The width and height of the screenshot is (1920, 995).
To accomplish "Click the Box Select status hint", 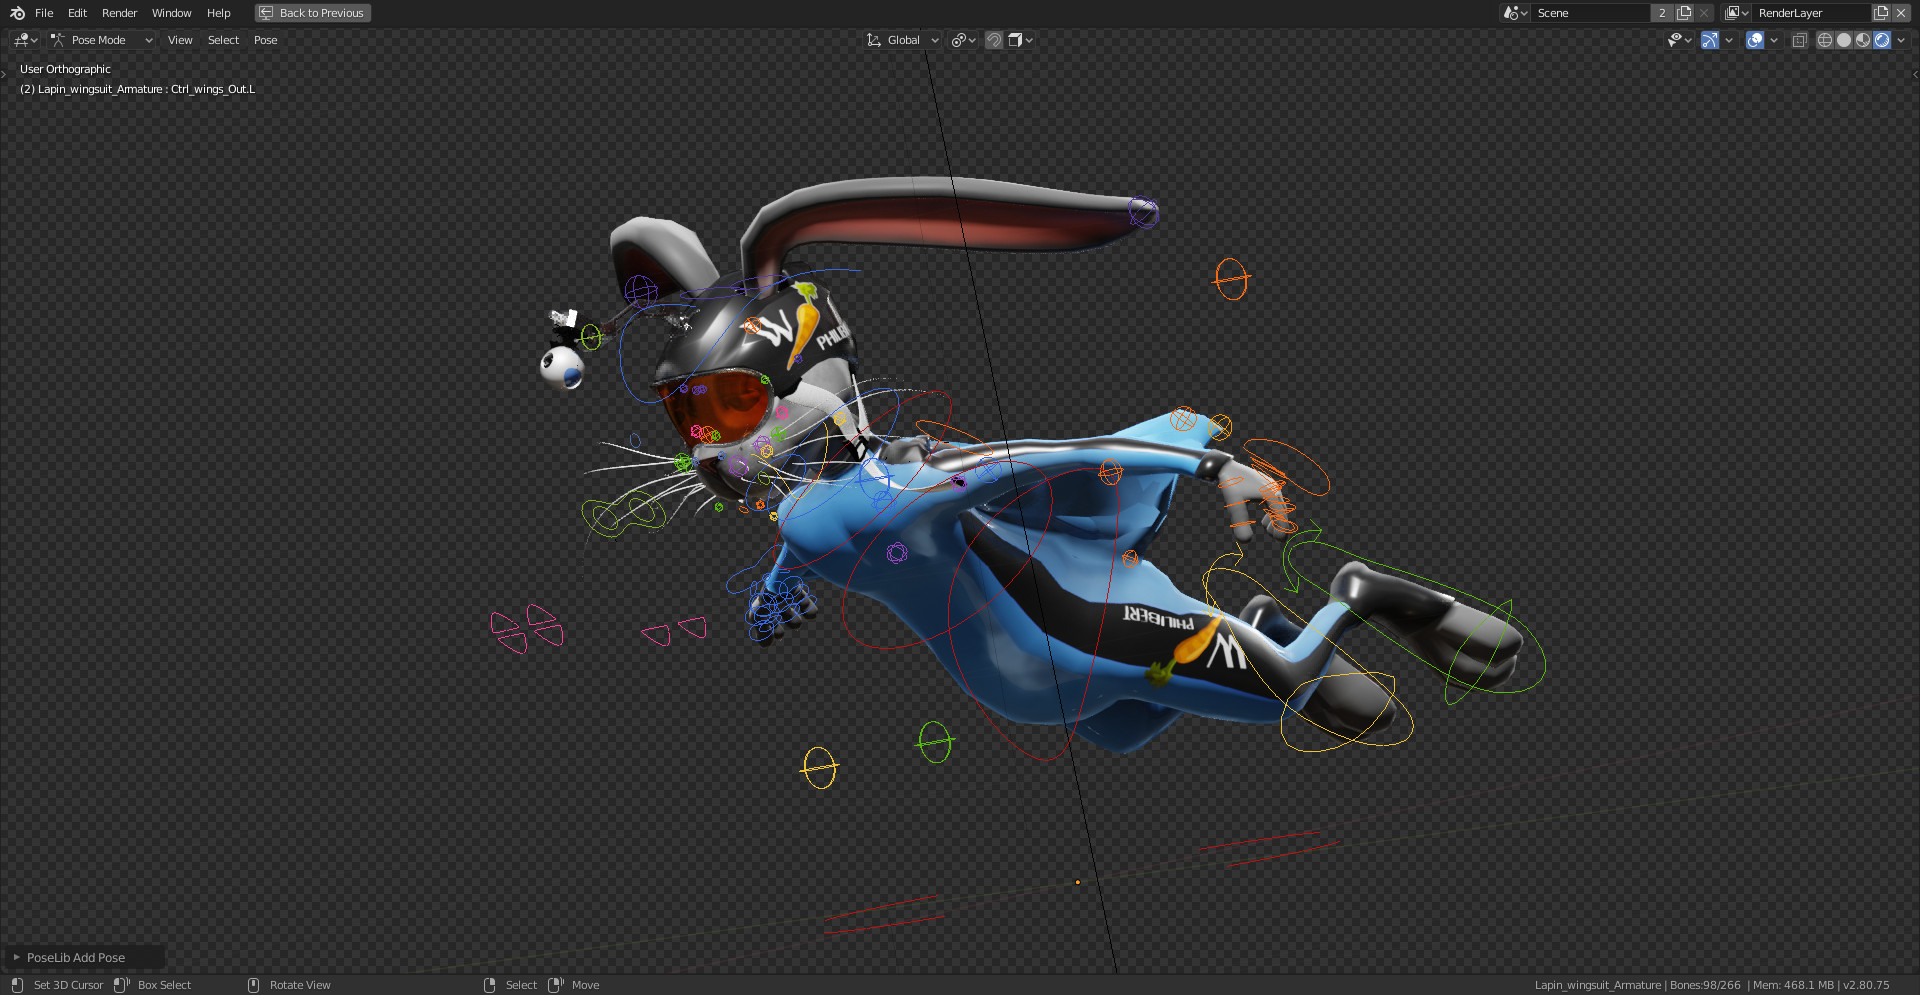I will (164, 985).
